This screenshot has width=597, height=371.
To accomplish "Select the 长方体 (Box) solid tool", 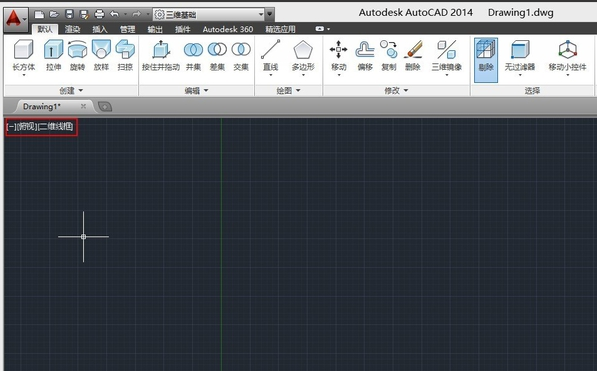I will point(24,55).
